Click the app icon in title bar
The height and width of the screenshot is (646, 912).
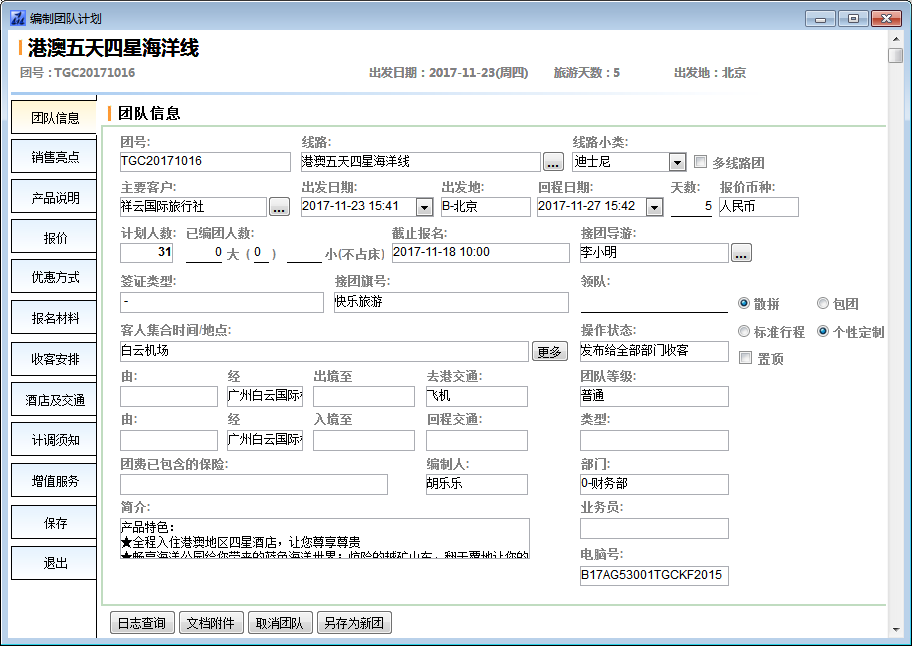pos(18,18)
